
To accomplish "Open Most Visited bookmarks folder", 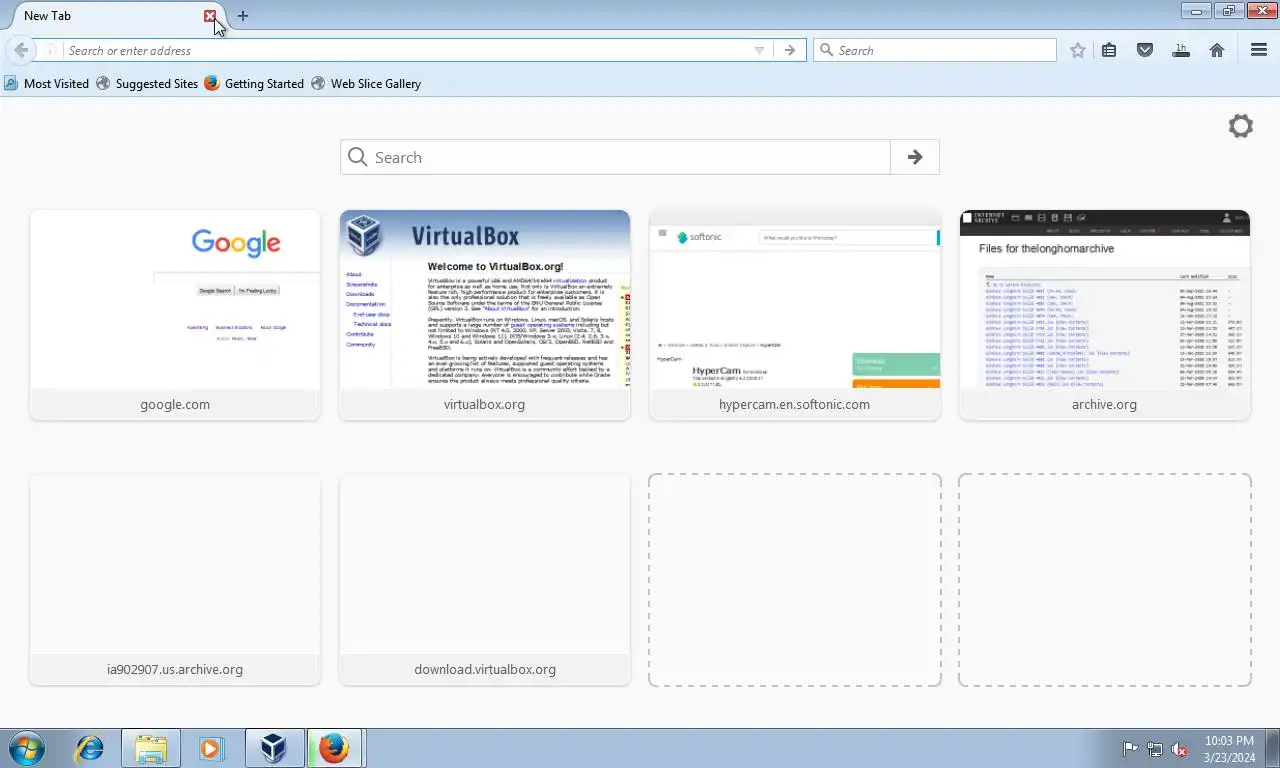I will click(46, 84).
